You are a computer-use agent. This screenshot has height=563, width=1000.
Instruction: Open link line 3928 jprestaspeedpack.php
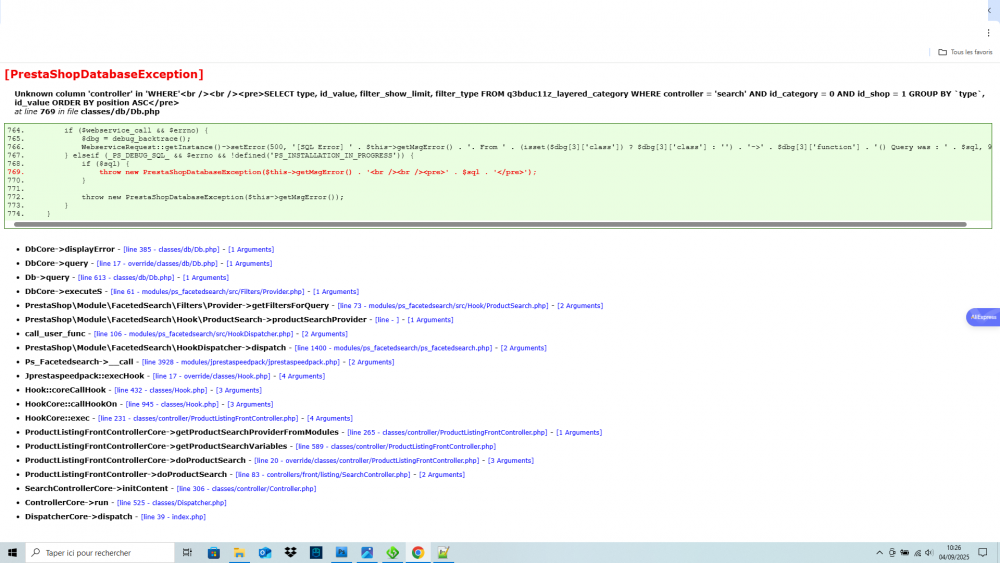(x=240, y=362)
